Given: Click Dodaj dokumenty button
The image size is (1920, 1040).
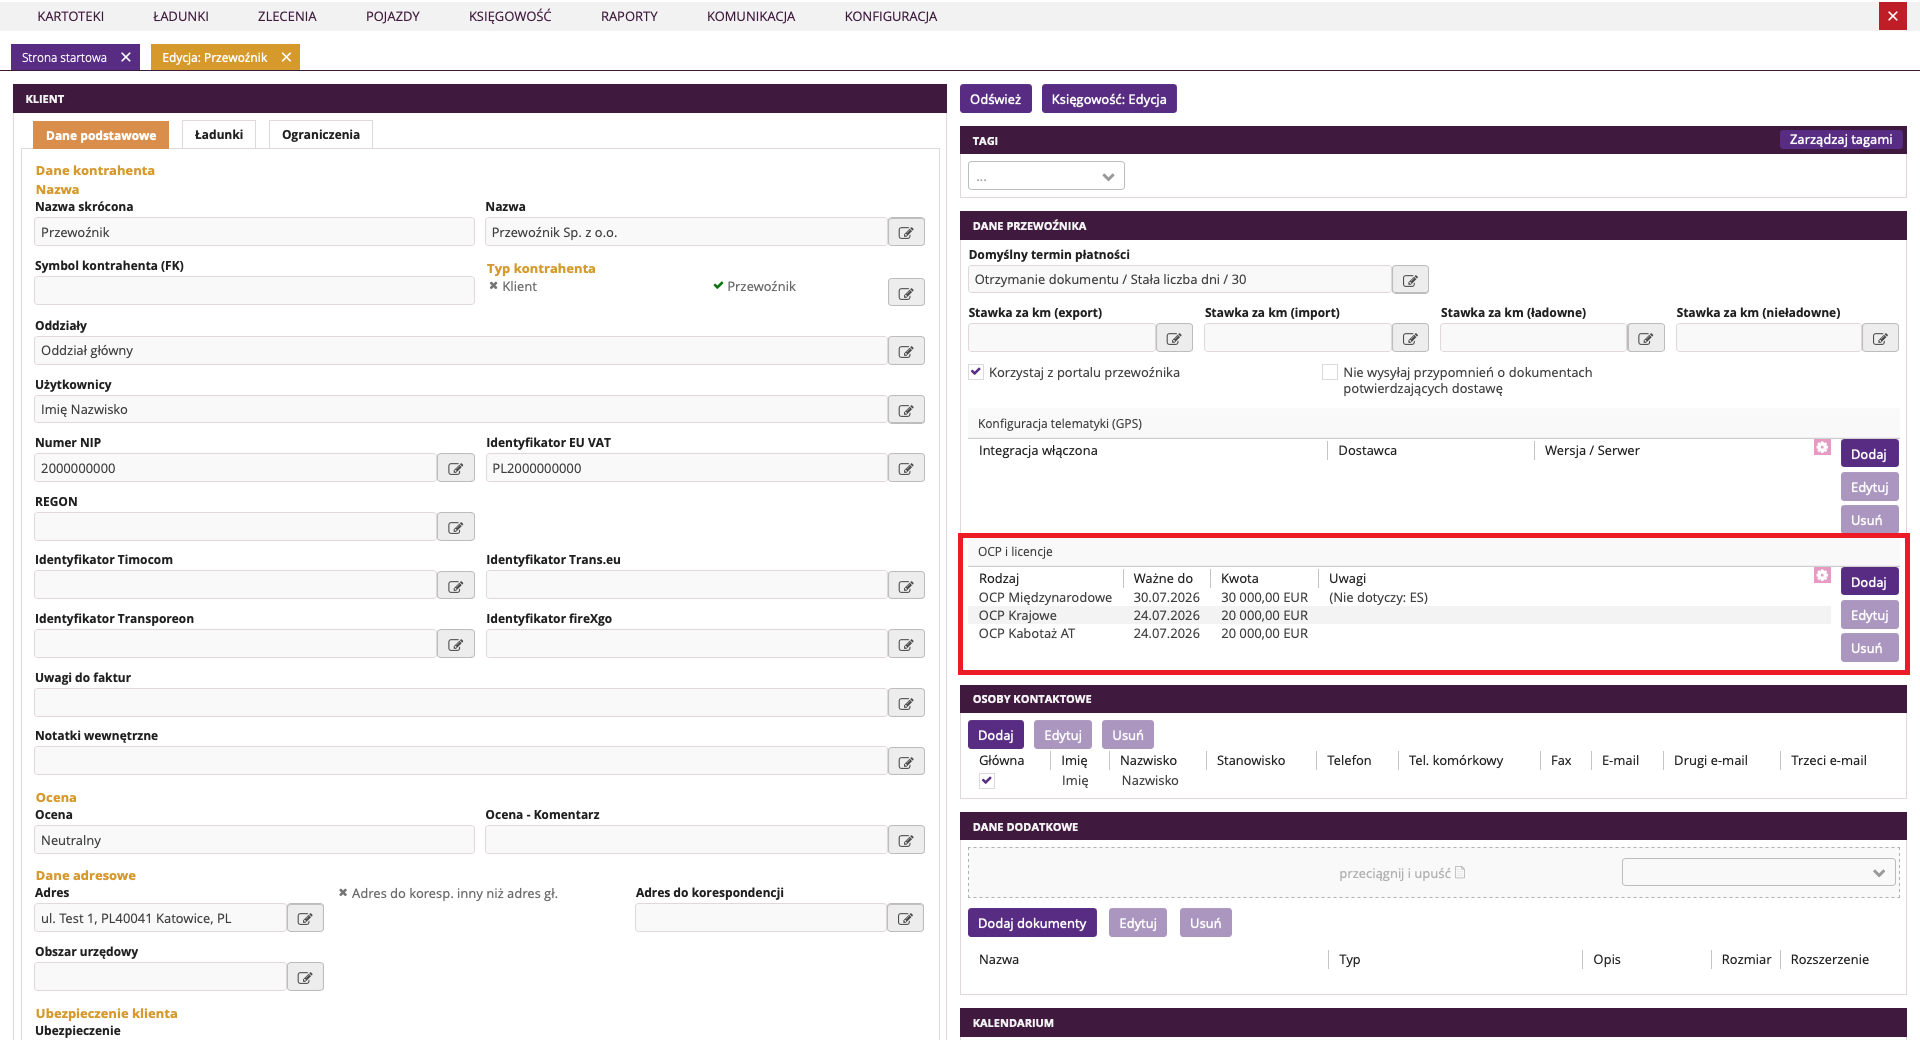Looking at the screenshot, I should pyautogui.click(x=1032, y=923).
